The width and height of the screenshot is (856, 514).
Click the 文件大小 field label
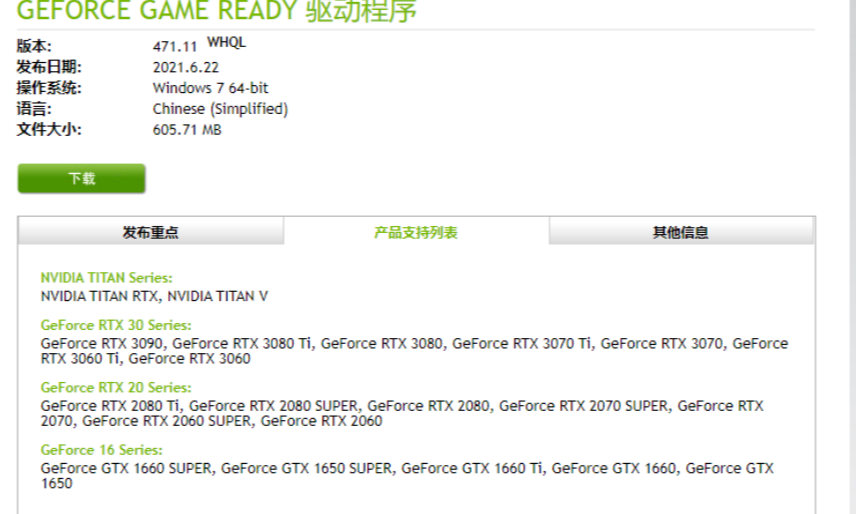coord(49,130)
